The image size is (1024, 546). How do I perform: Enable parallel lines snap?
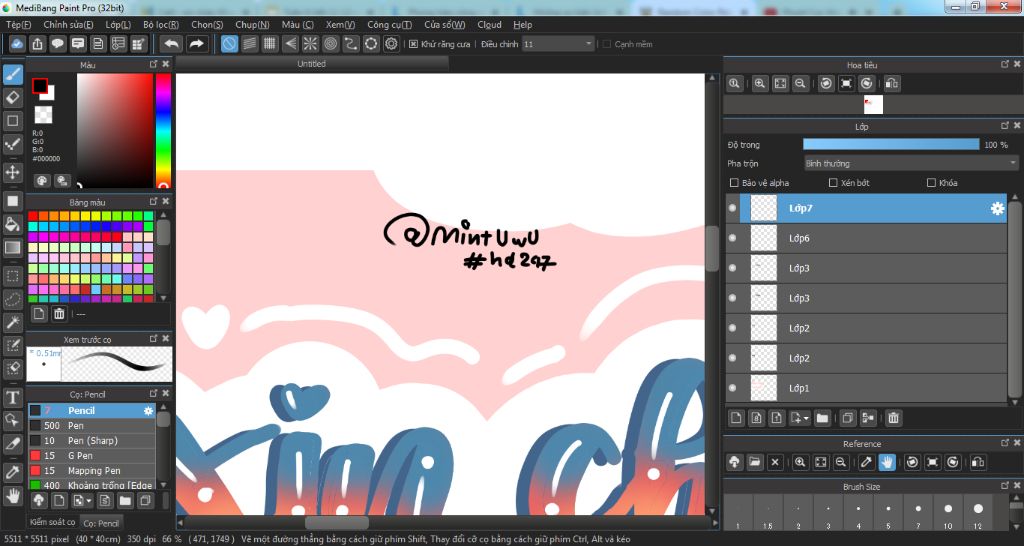[x=249, y=44]
